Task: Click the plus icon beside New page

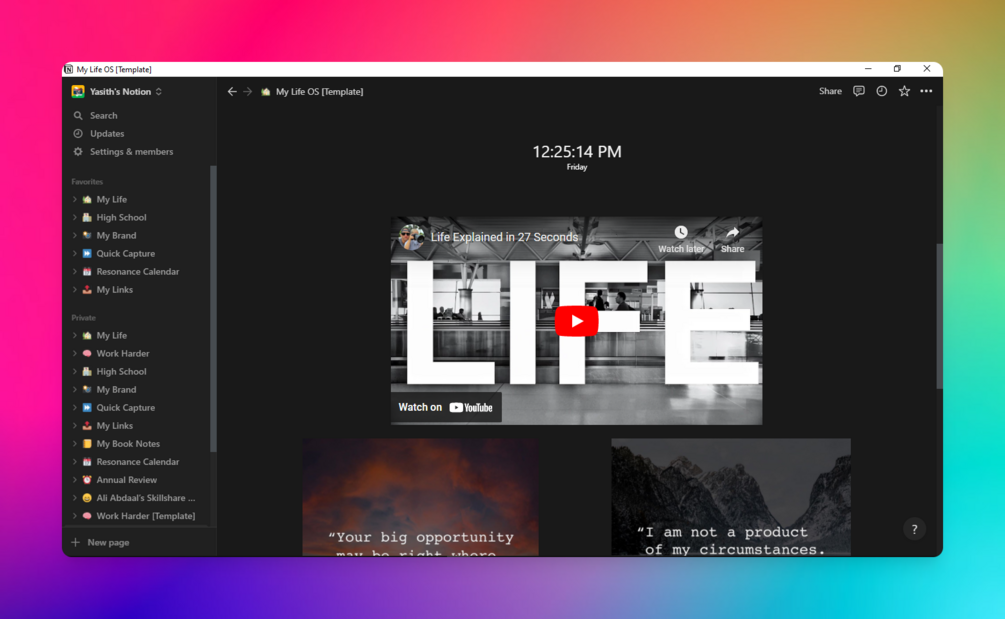Action: tap(76, 542)
